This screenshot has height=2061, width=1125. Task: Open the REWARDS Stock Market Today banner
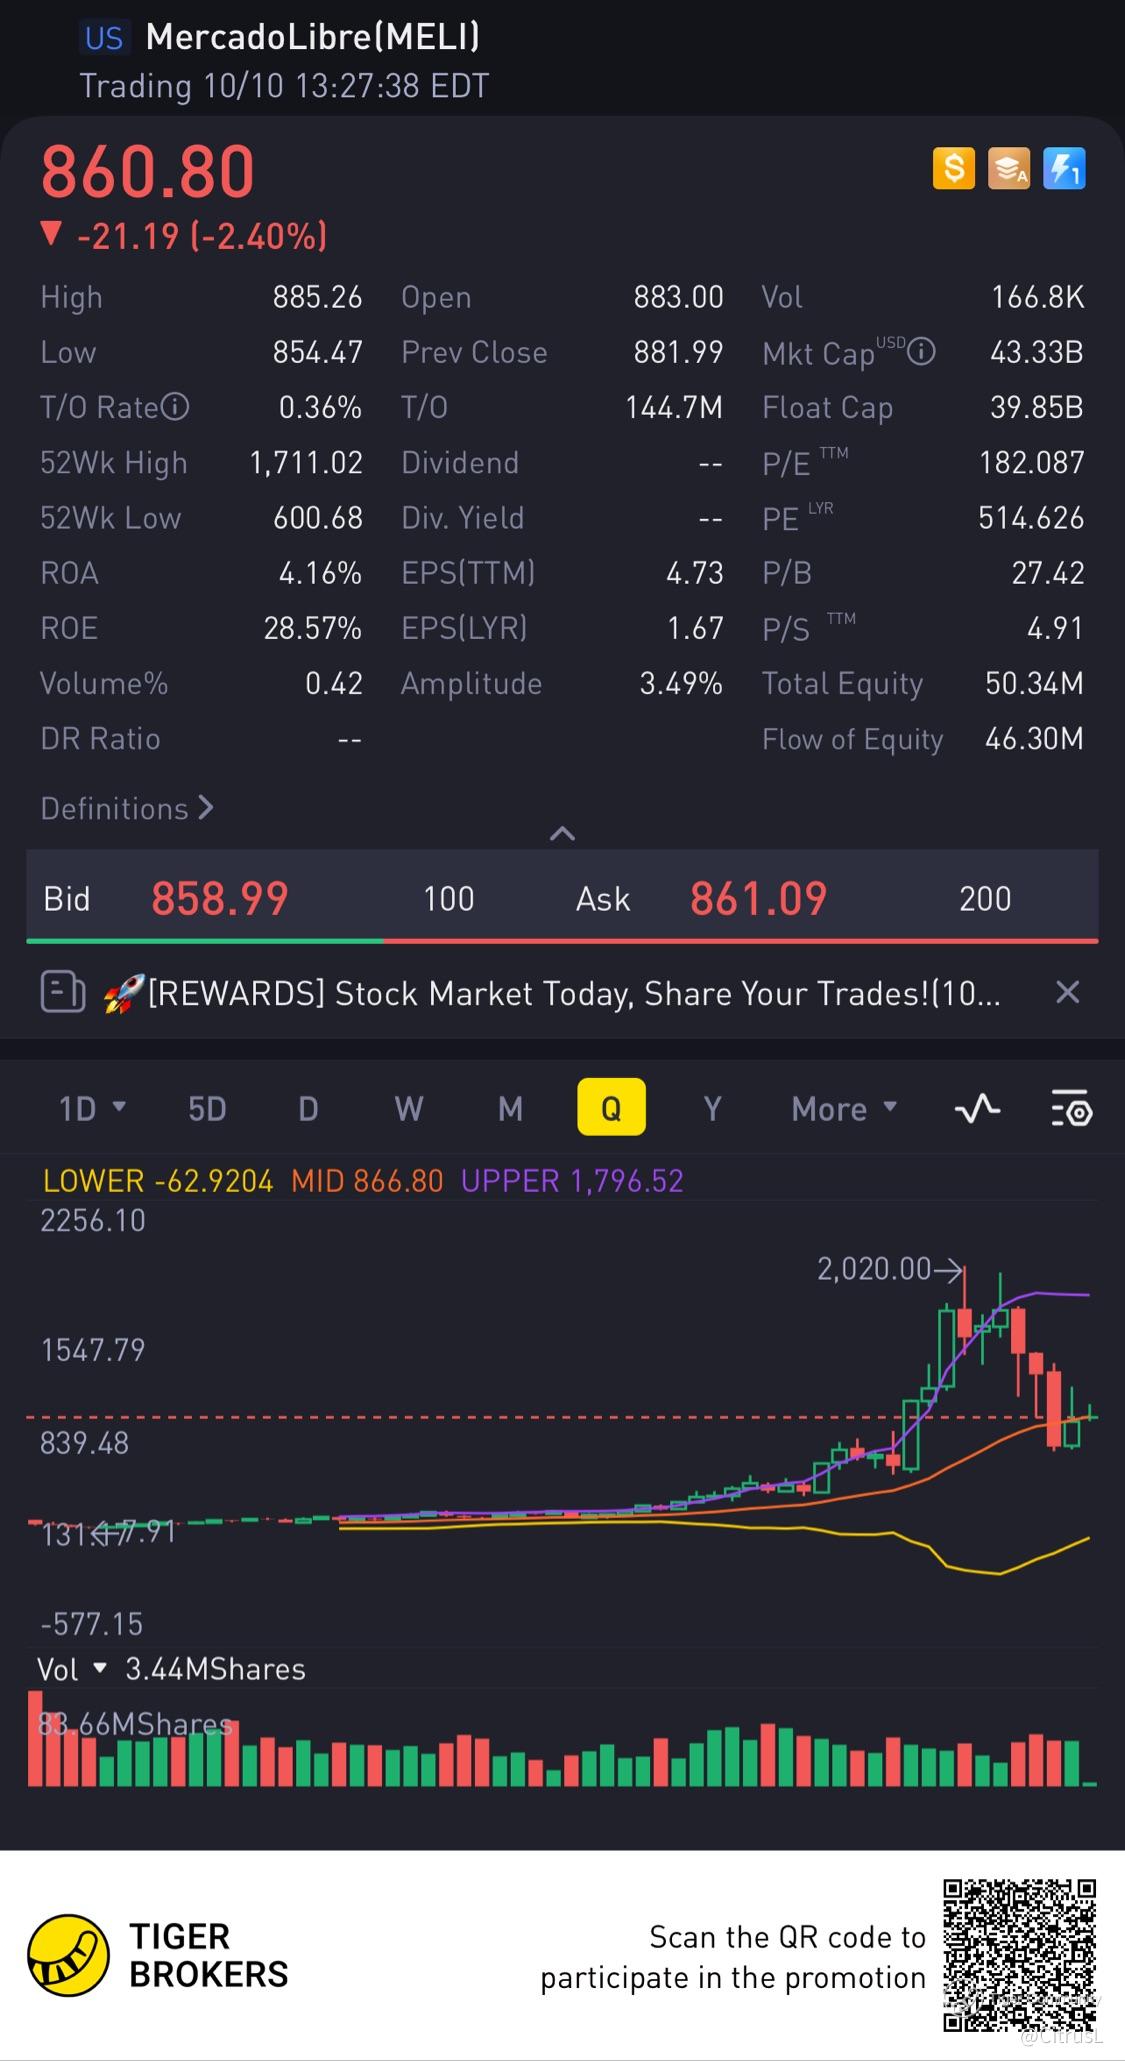[562, 993]
